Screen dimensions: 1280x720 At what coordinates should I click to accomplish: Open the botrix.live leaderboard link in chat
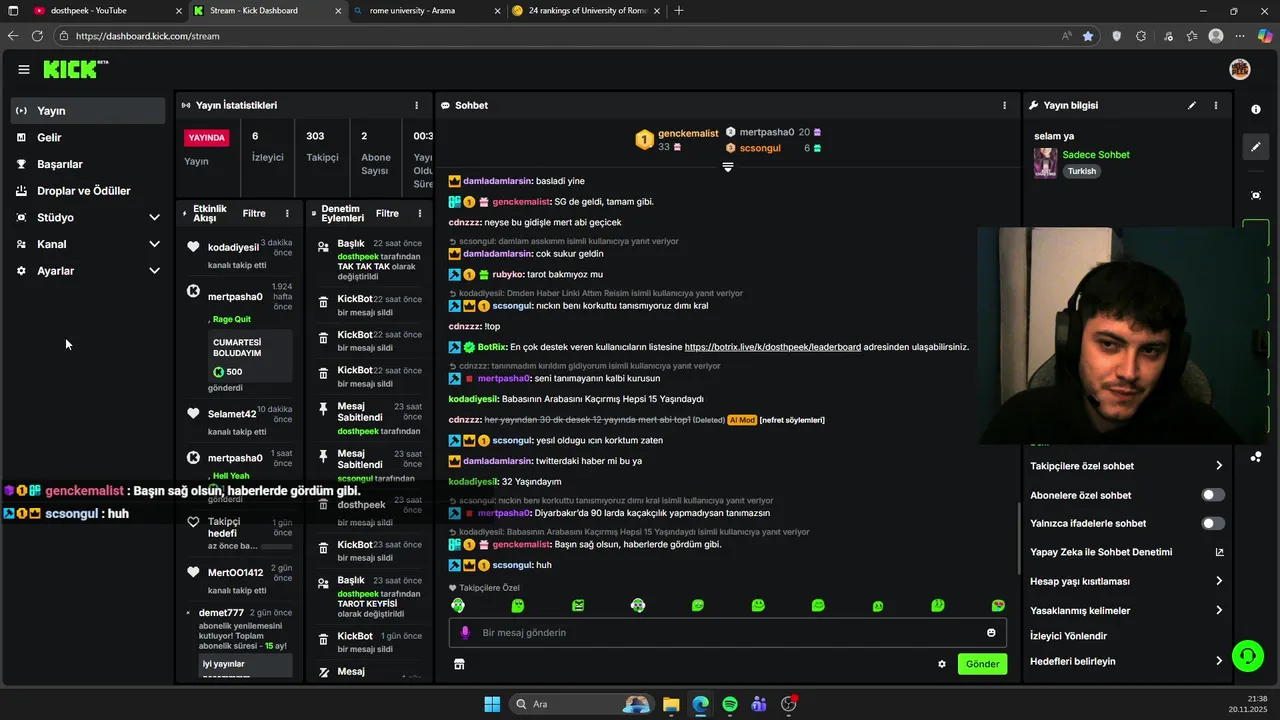coord(773,347)
